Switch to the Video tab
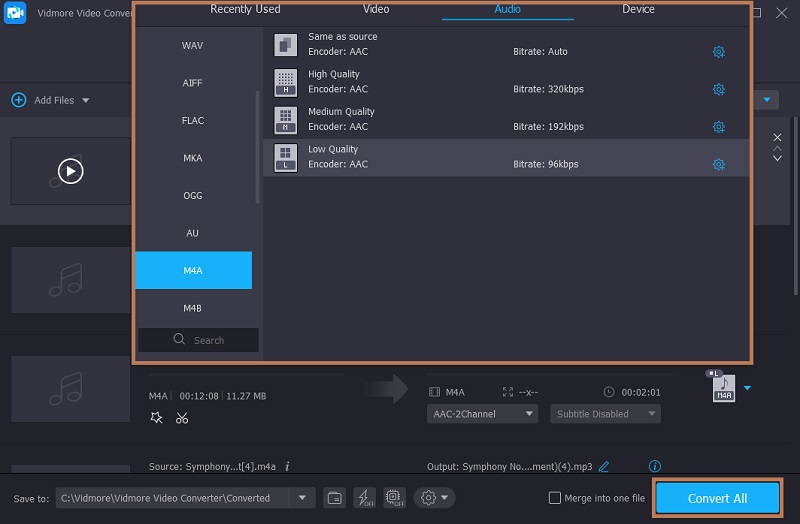Screen dimensions: 800x524 point(376,10)
